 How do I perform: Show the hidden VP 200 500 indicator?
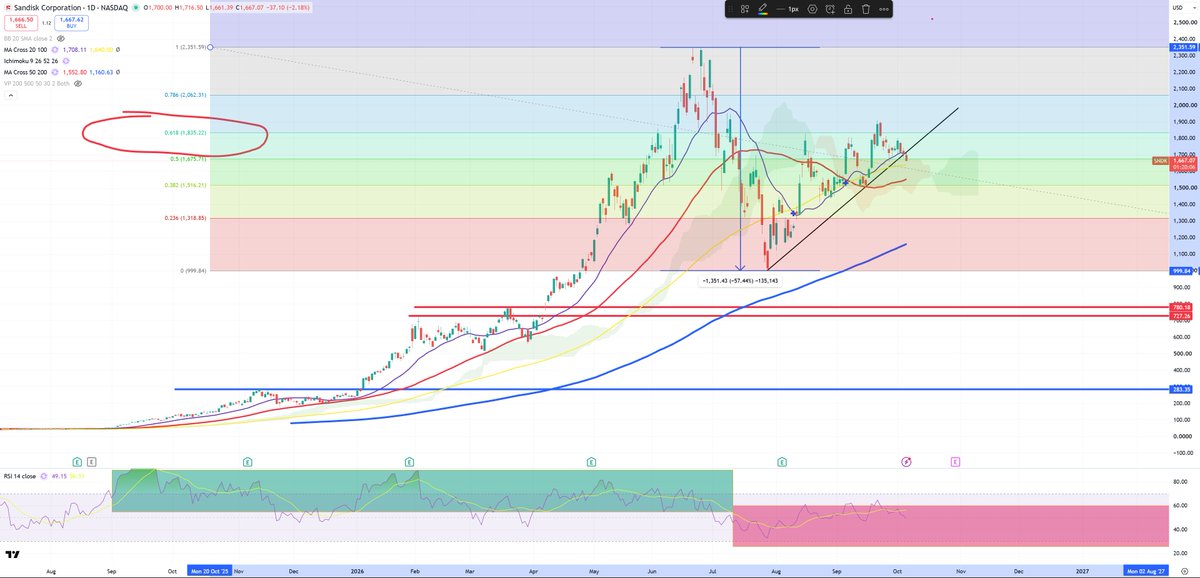pyautogui.click(x=78, y=83)
